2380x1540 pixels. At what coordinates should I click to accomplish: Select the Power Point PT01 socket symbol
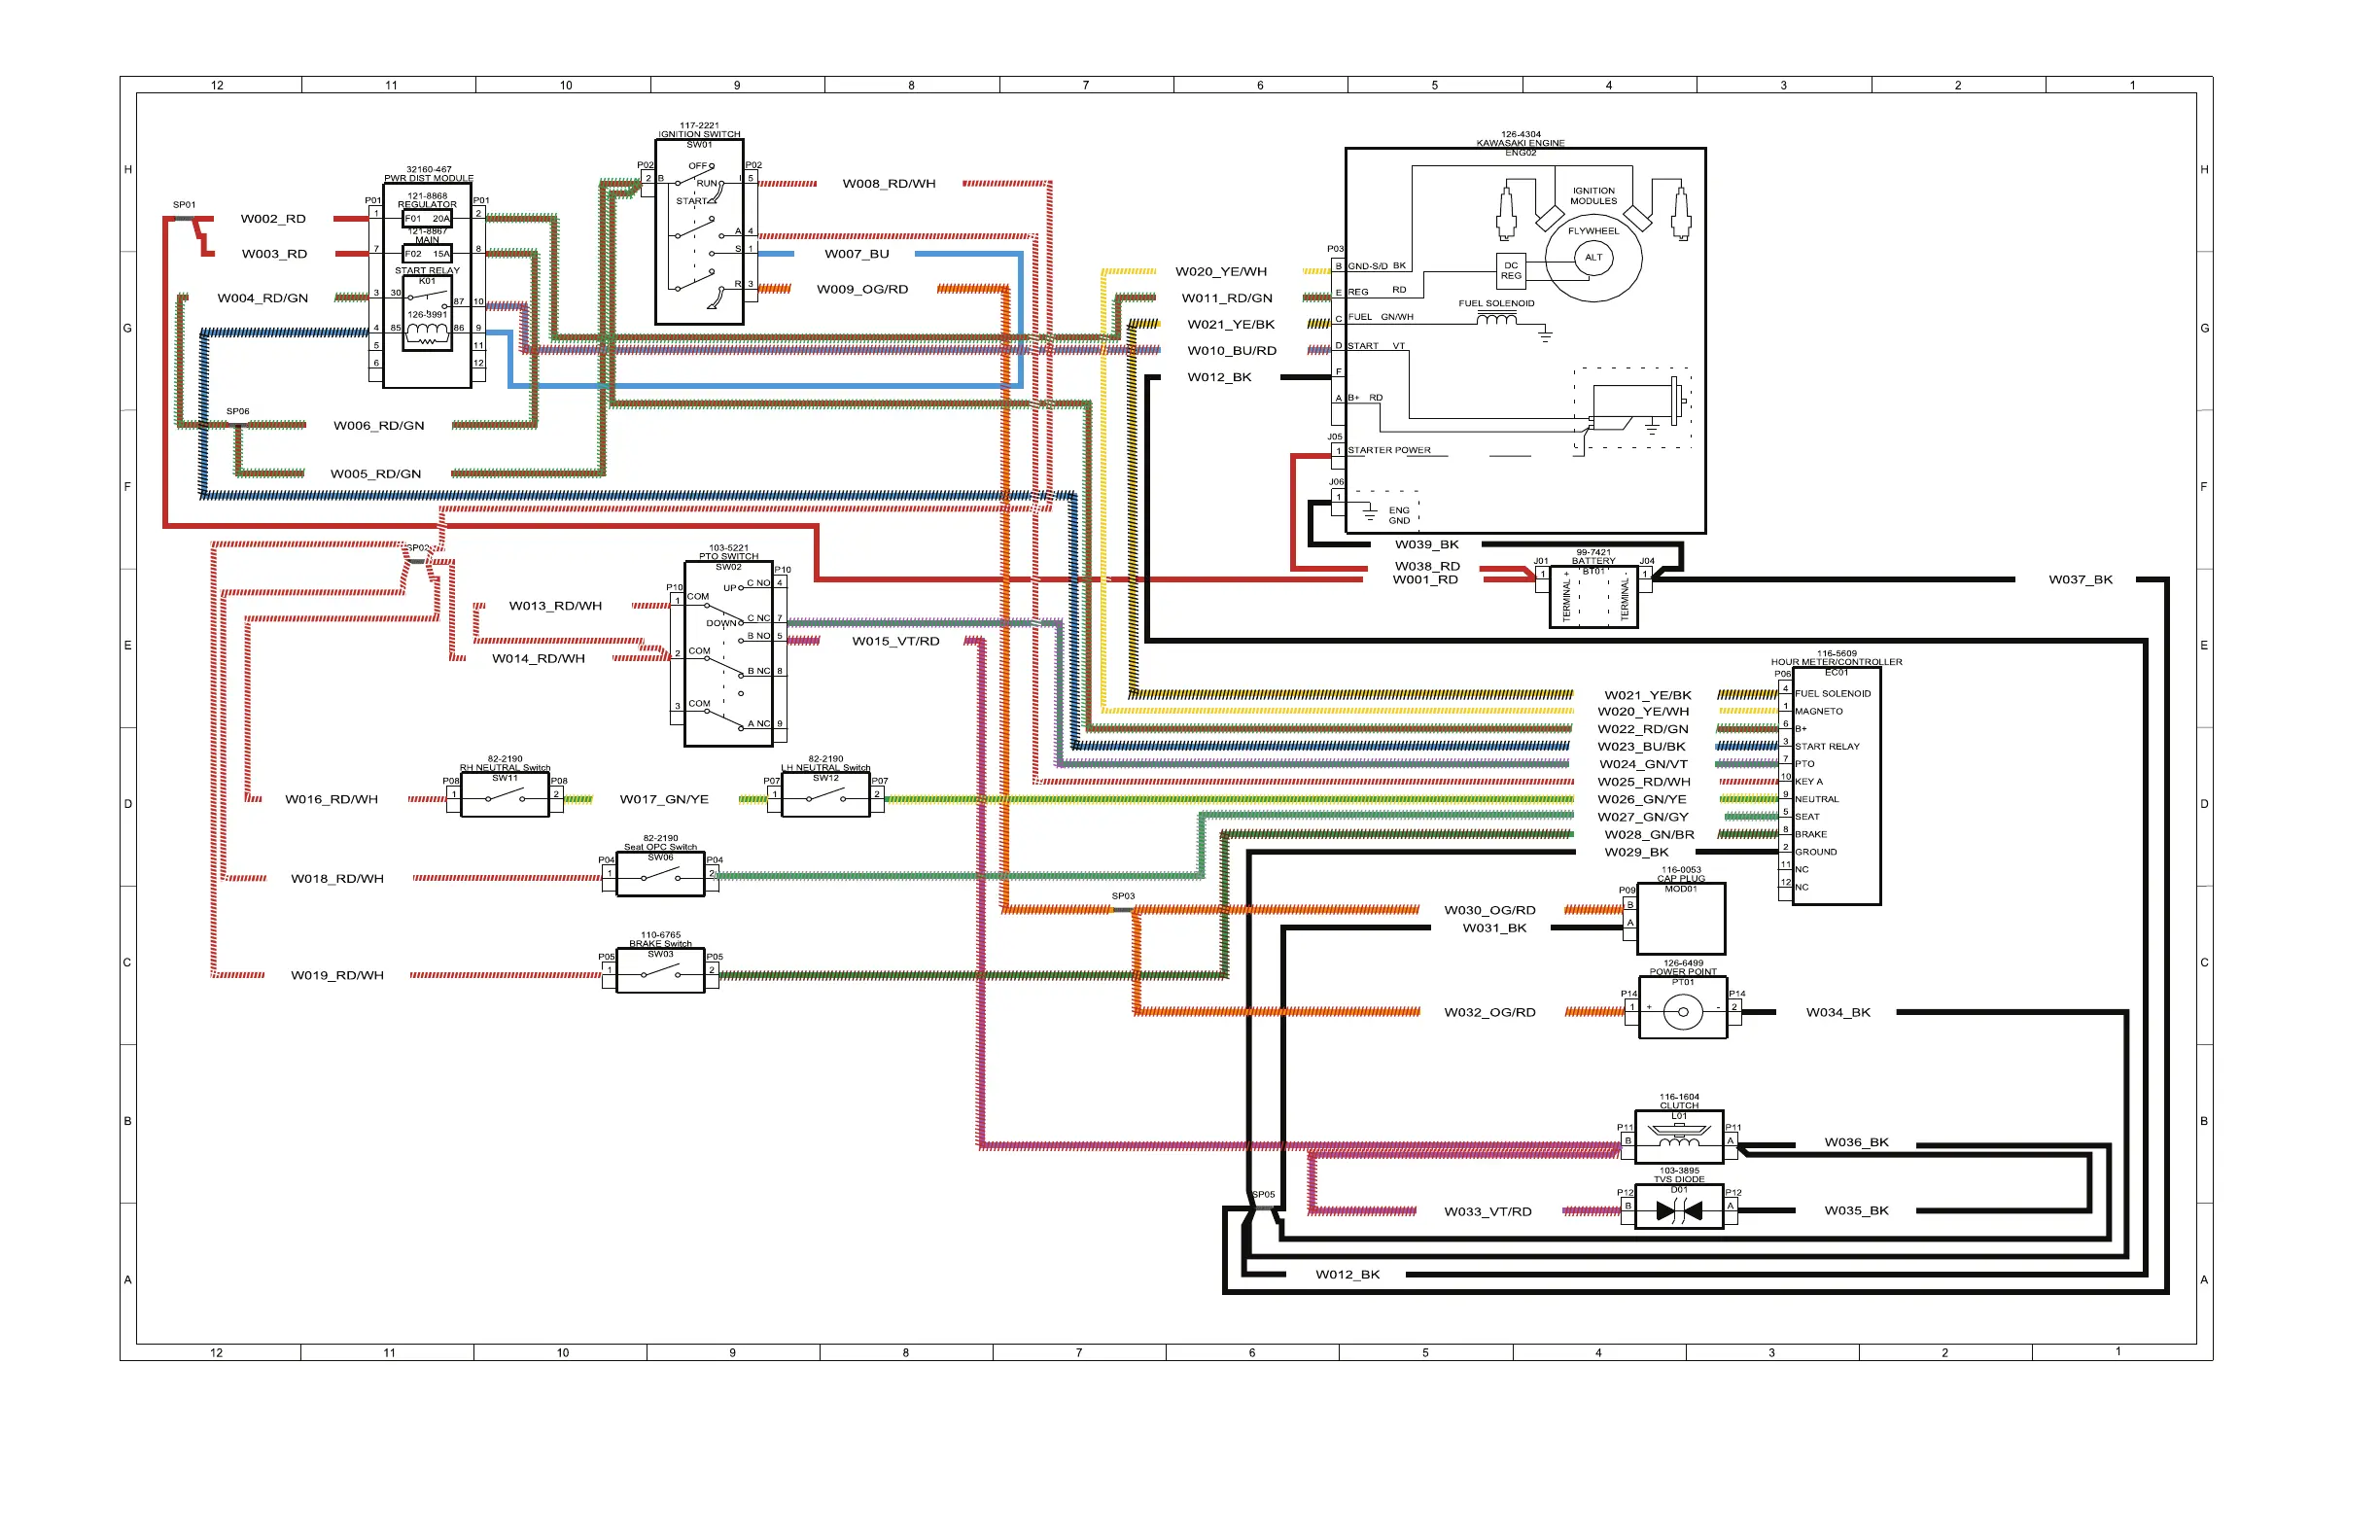tap(1683, 1012)
